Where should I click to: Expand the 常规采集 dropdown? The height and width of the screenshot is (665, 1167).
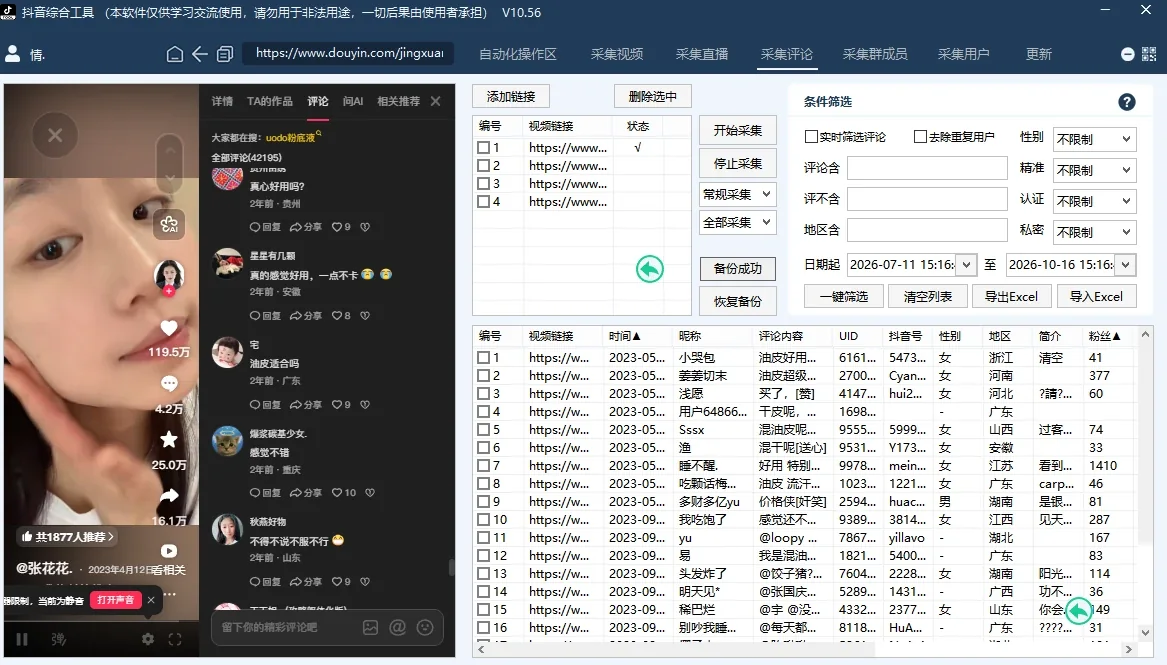click(x=738, y=194)
